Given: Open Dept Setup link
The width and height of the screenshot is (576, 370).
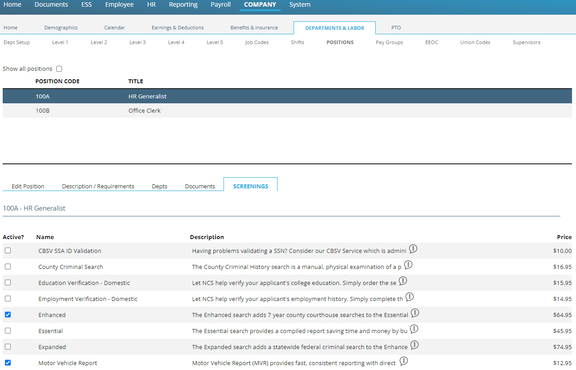Looking at the screenshot, I should coord(17,42).
